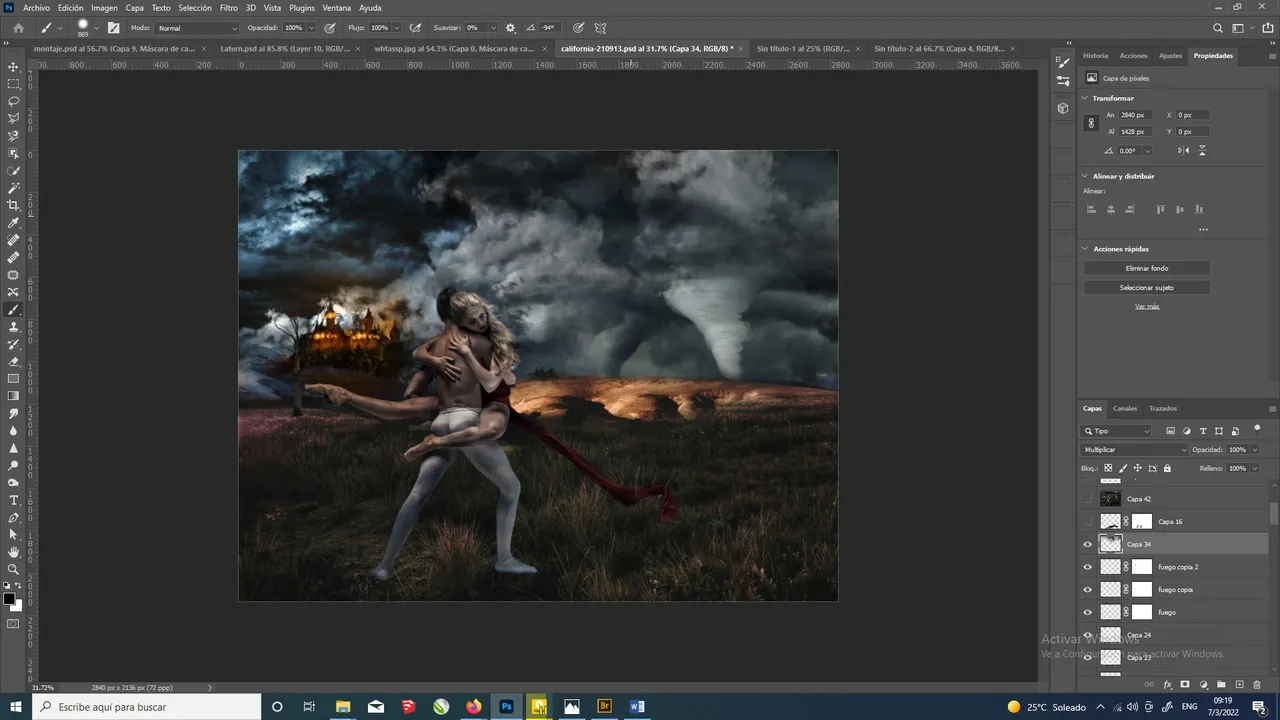1280x720 pixels.
Task: Show layer Capa 42
Action: [x=1088, y=498]
